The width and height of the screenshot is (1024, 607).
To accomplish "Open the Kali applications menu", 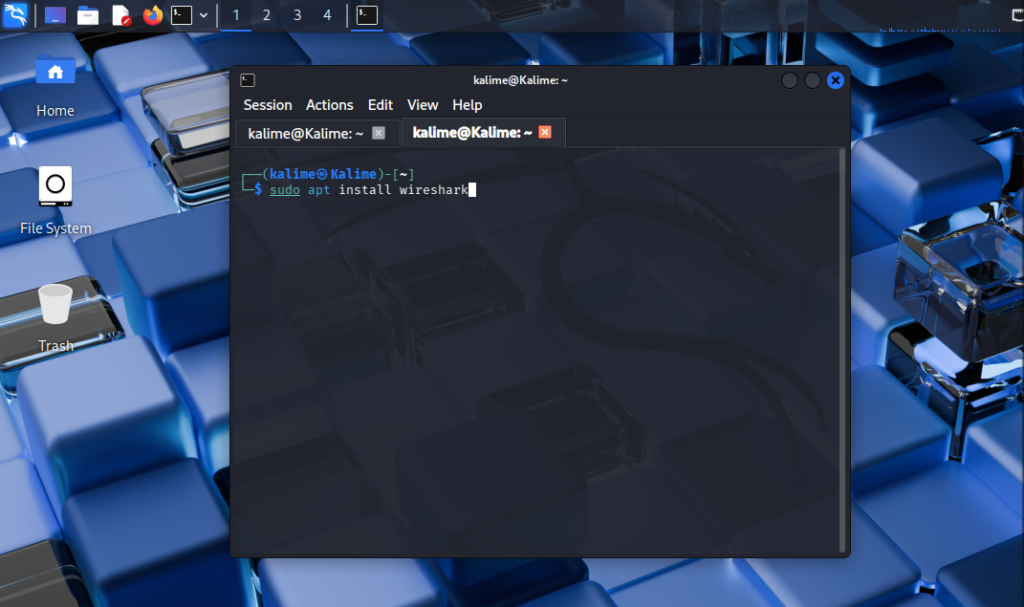I will (x=15, y=15).
